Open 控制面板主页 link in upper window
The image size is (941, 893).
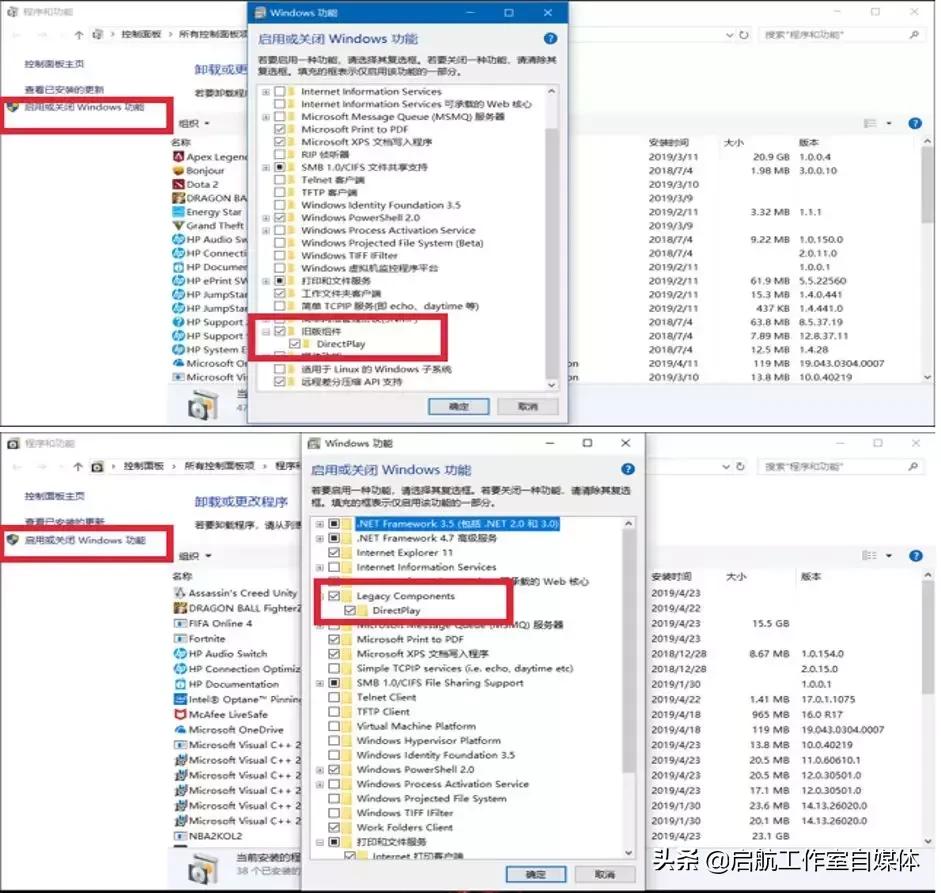54,64
